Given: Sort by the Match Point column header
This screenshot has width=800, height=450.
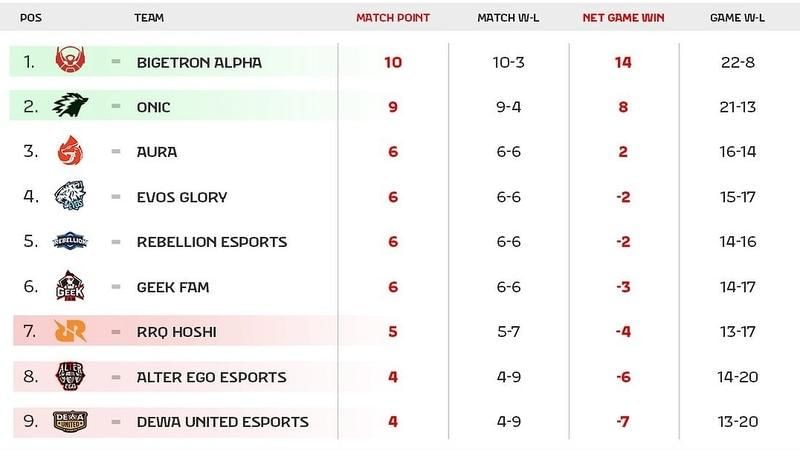Looking at the screenshot, I should [393, 18].
